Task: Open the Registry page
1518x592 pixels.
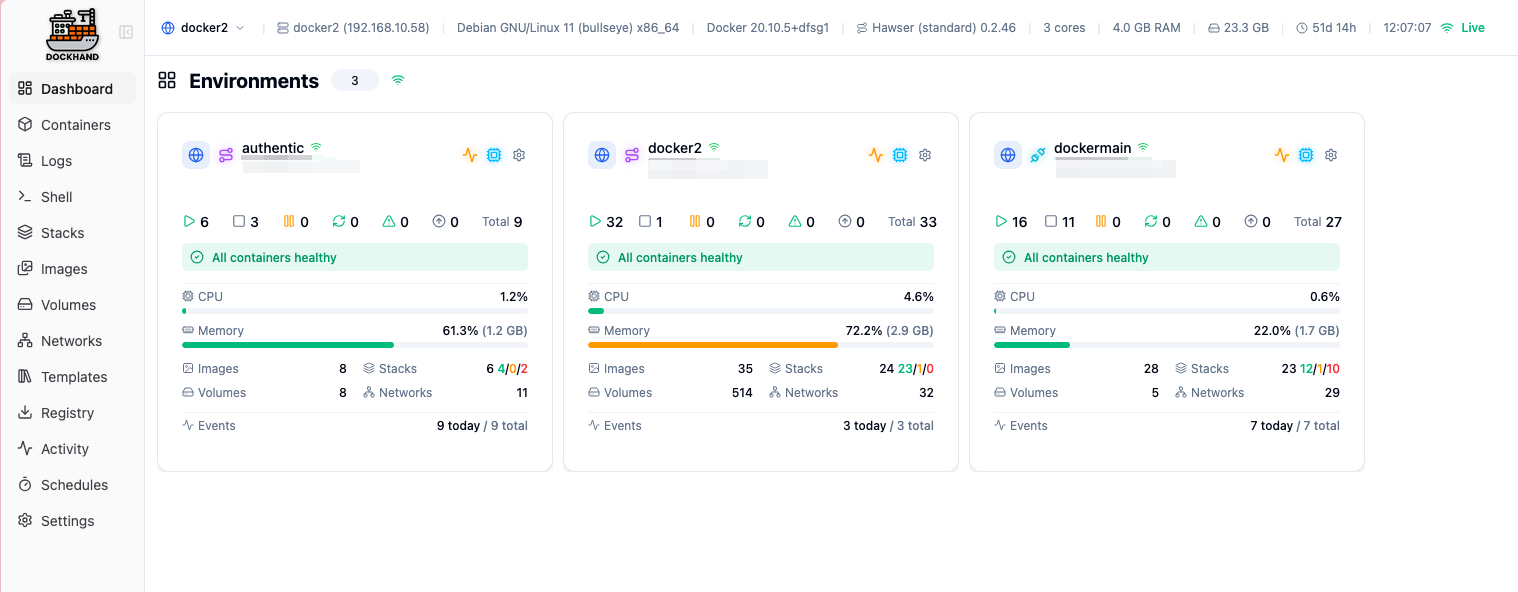Action: coord(72,413)
